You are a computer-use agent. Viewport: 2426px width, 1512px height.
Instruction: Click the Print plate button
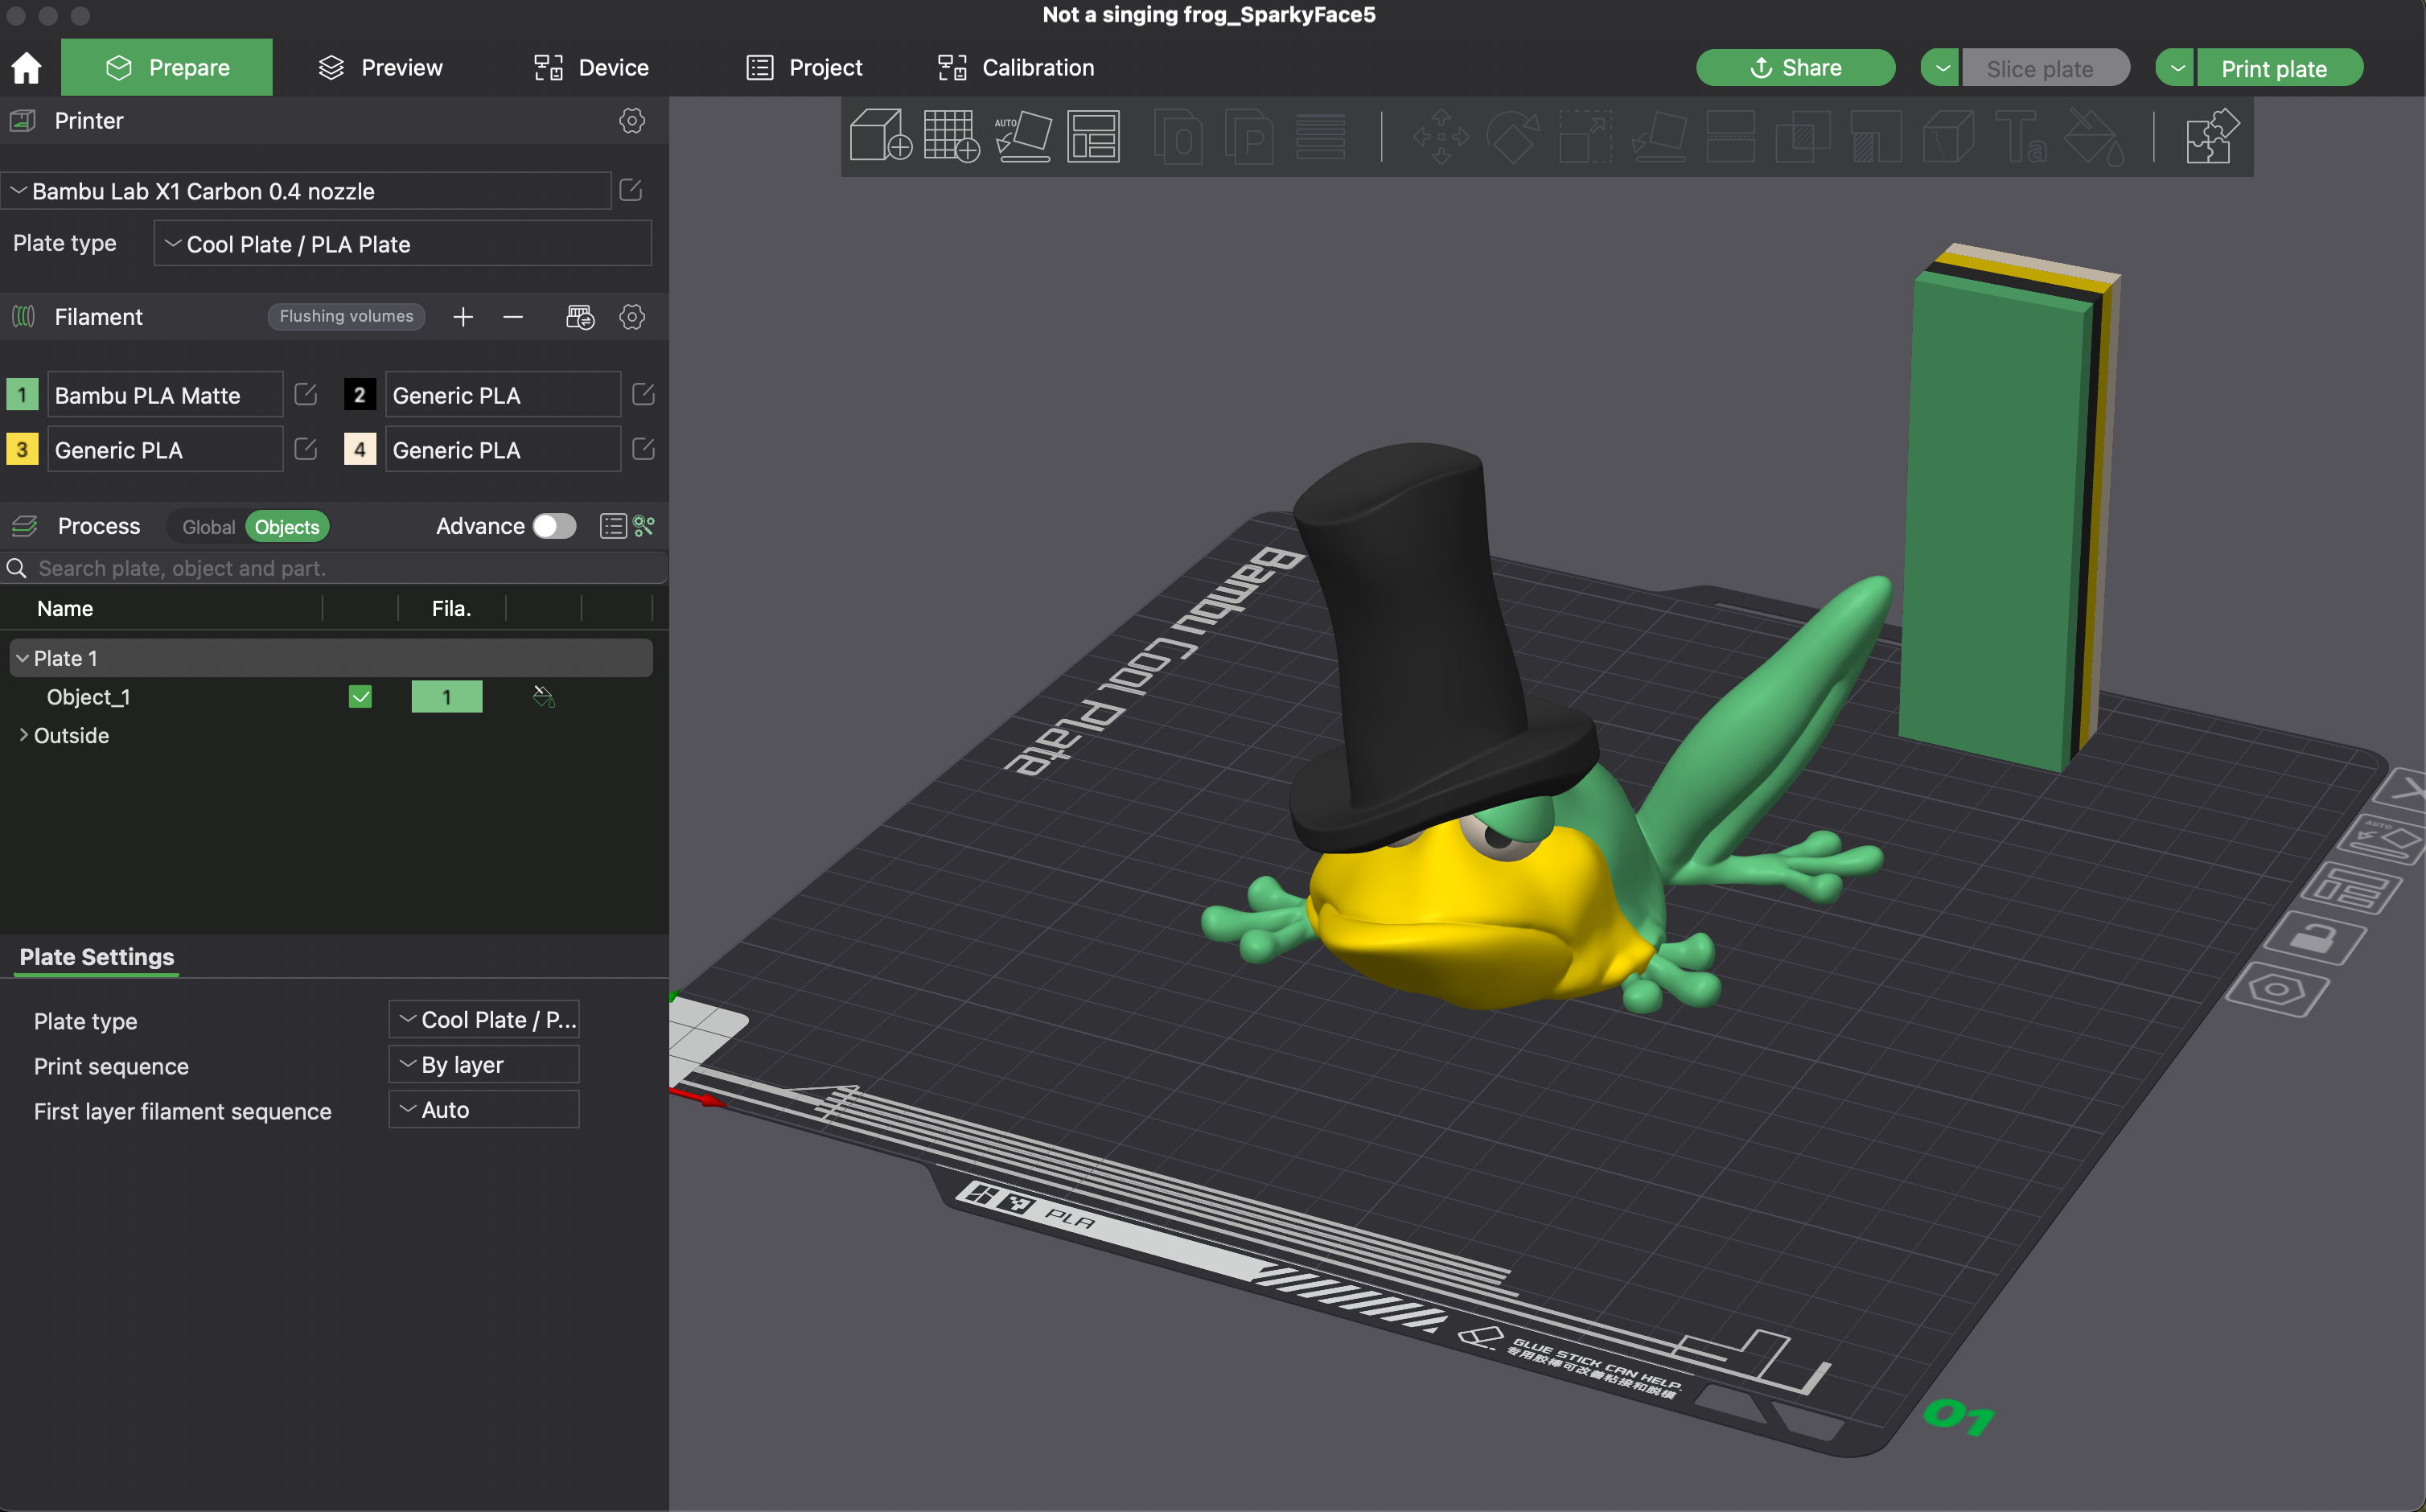tap(2280, 68)
